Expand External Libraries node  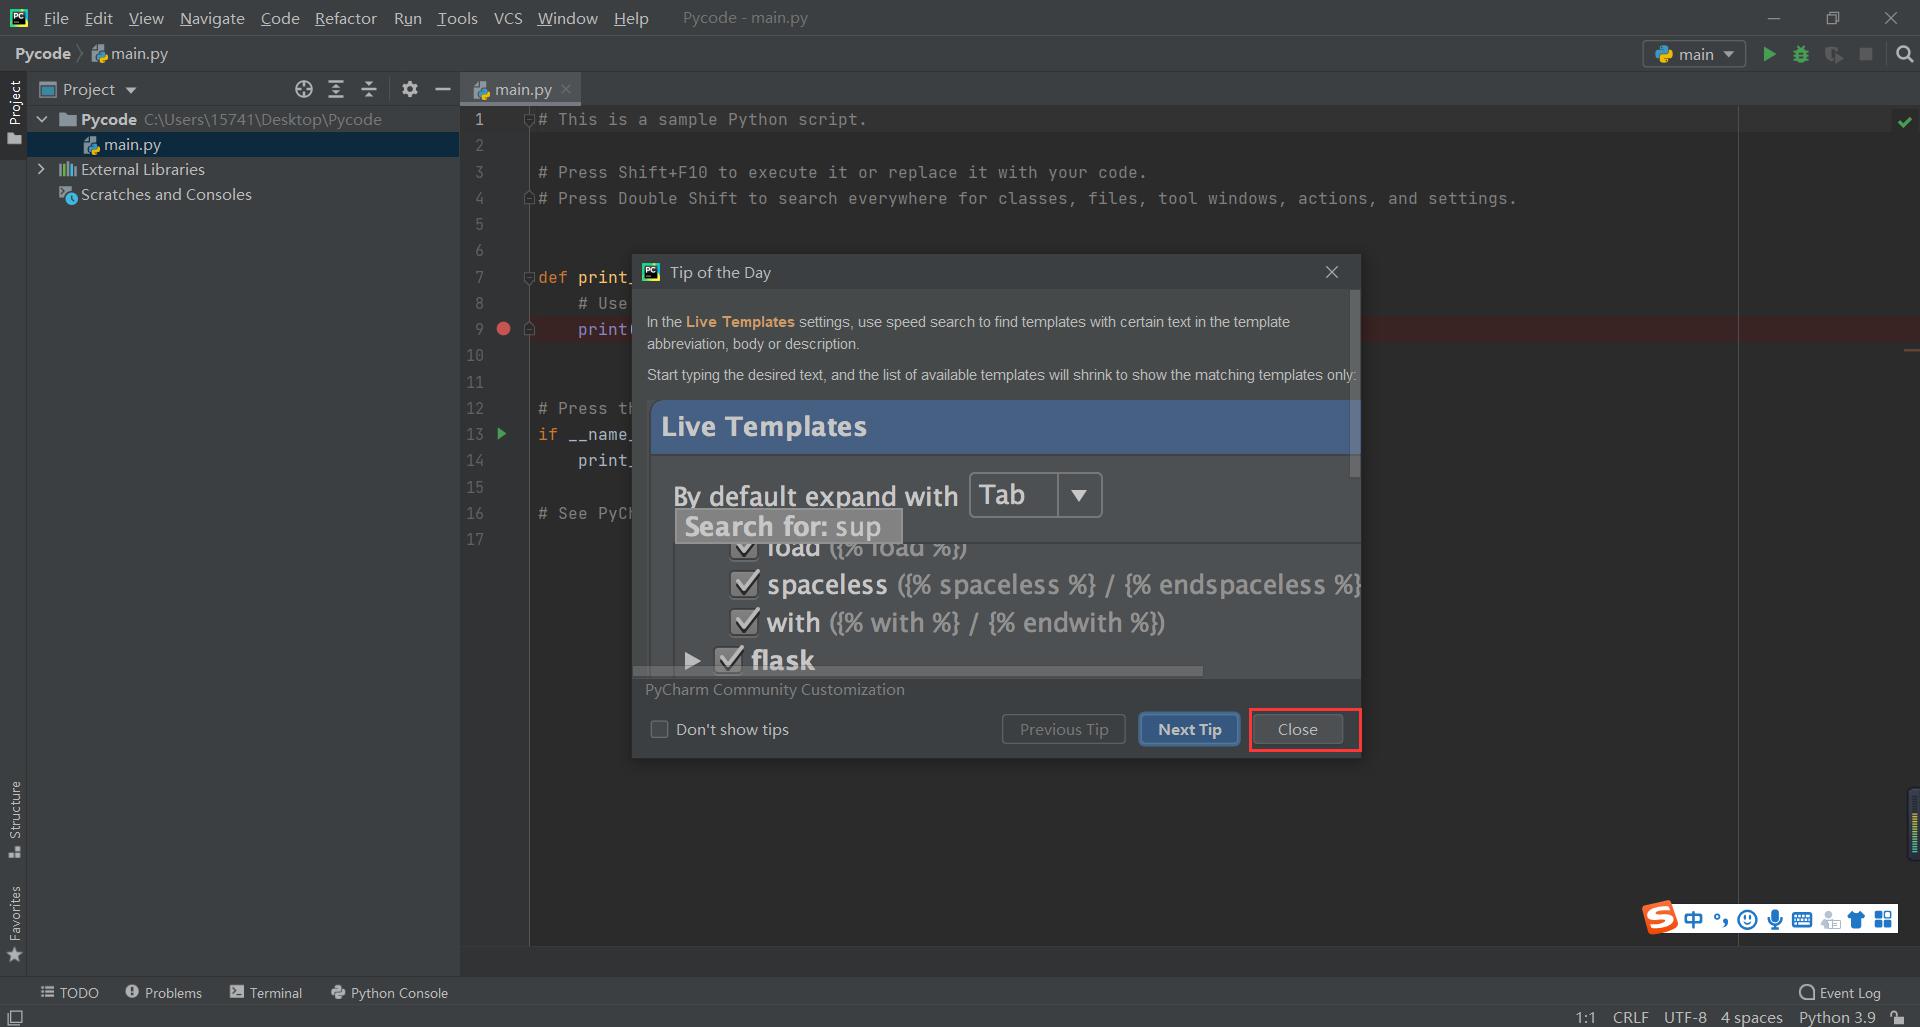[41, 169]
